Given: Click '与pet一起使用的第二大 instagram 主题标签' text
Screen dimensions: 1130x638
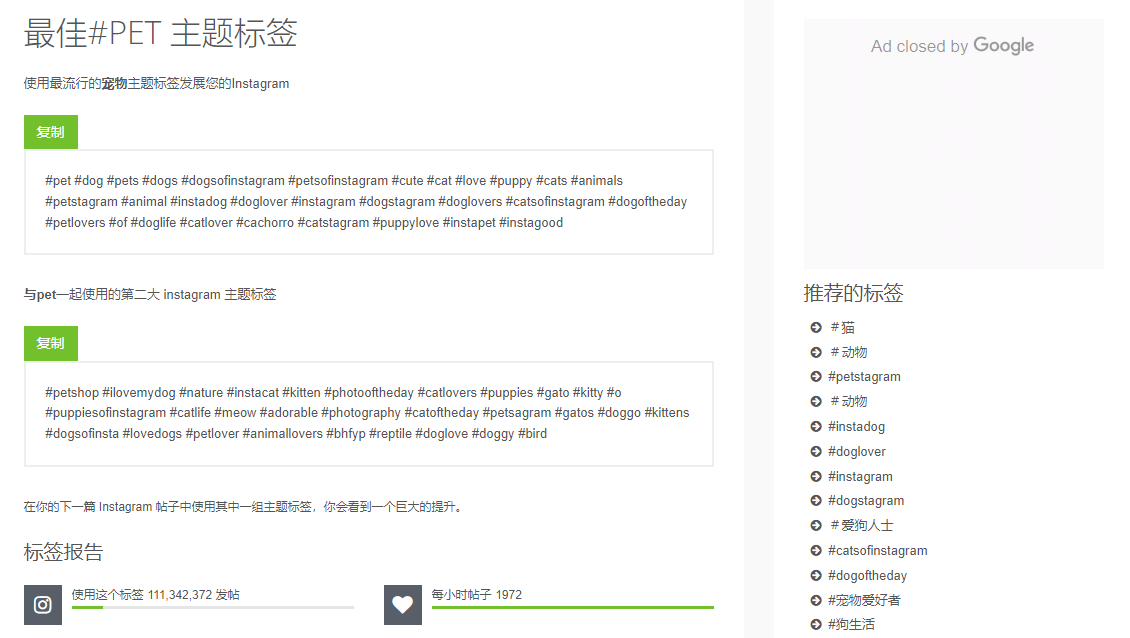Looking at the screenshot, I should (150, 294).
